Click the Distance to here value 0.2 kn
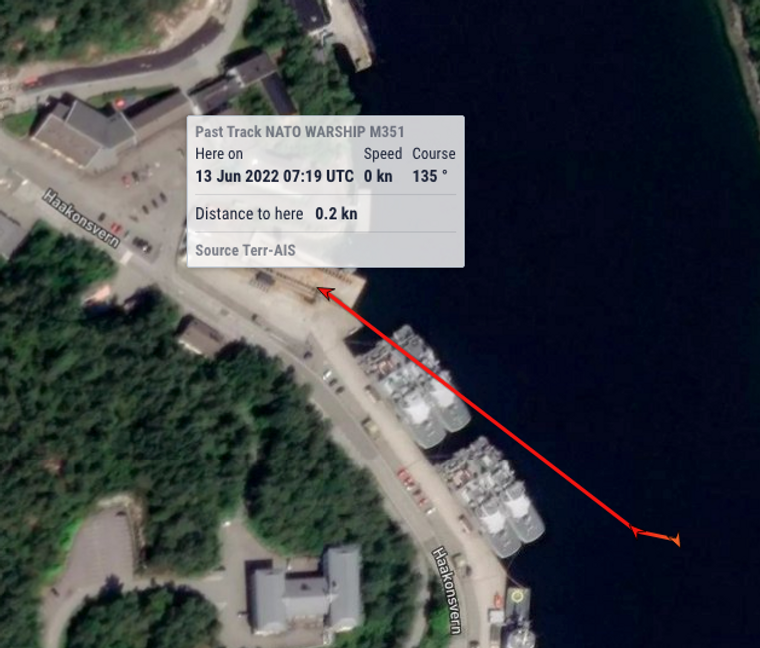This screenshot has width=760, height=648. 336,214
